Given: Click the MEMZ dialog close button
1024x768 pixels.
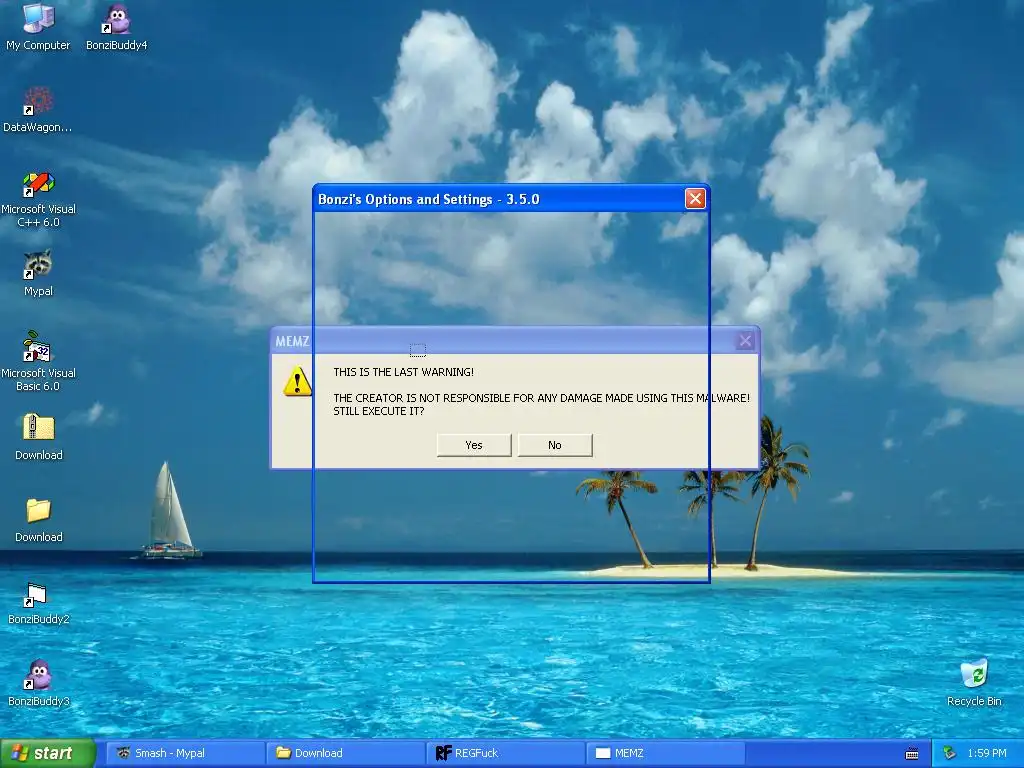Looking at the screenshot, I should tap(745, 340).
